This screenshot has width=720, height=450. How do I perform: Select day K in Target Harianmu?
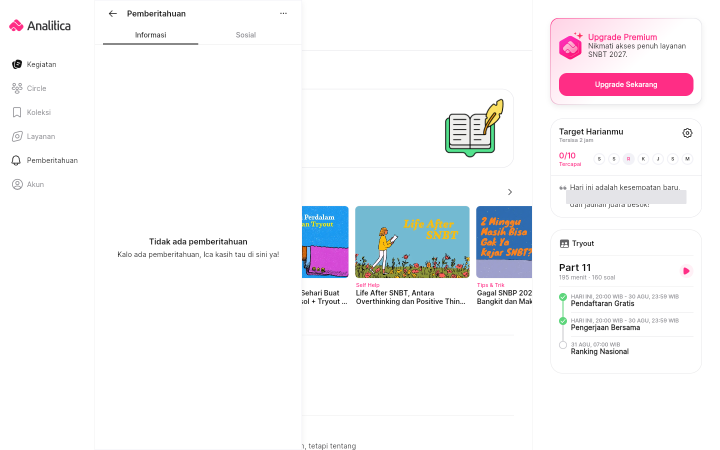click(643, 159)
